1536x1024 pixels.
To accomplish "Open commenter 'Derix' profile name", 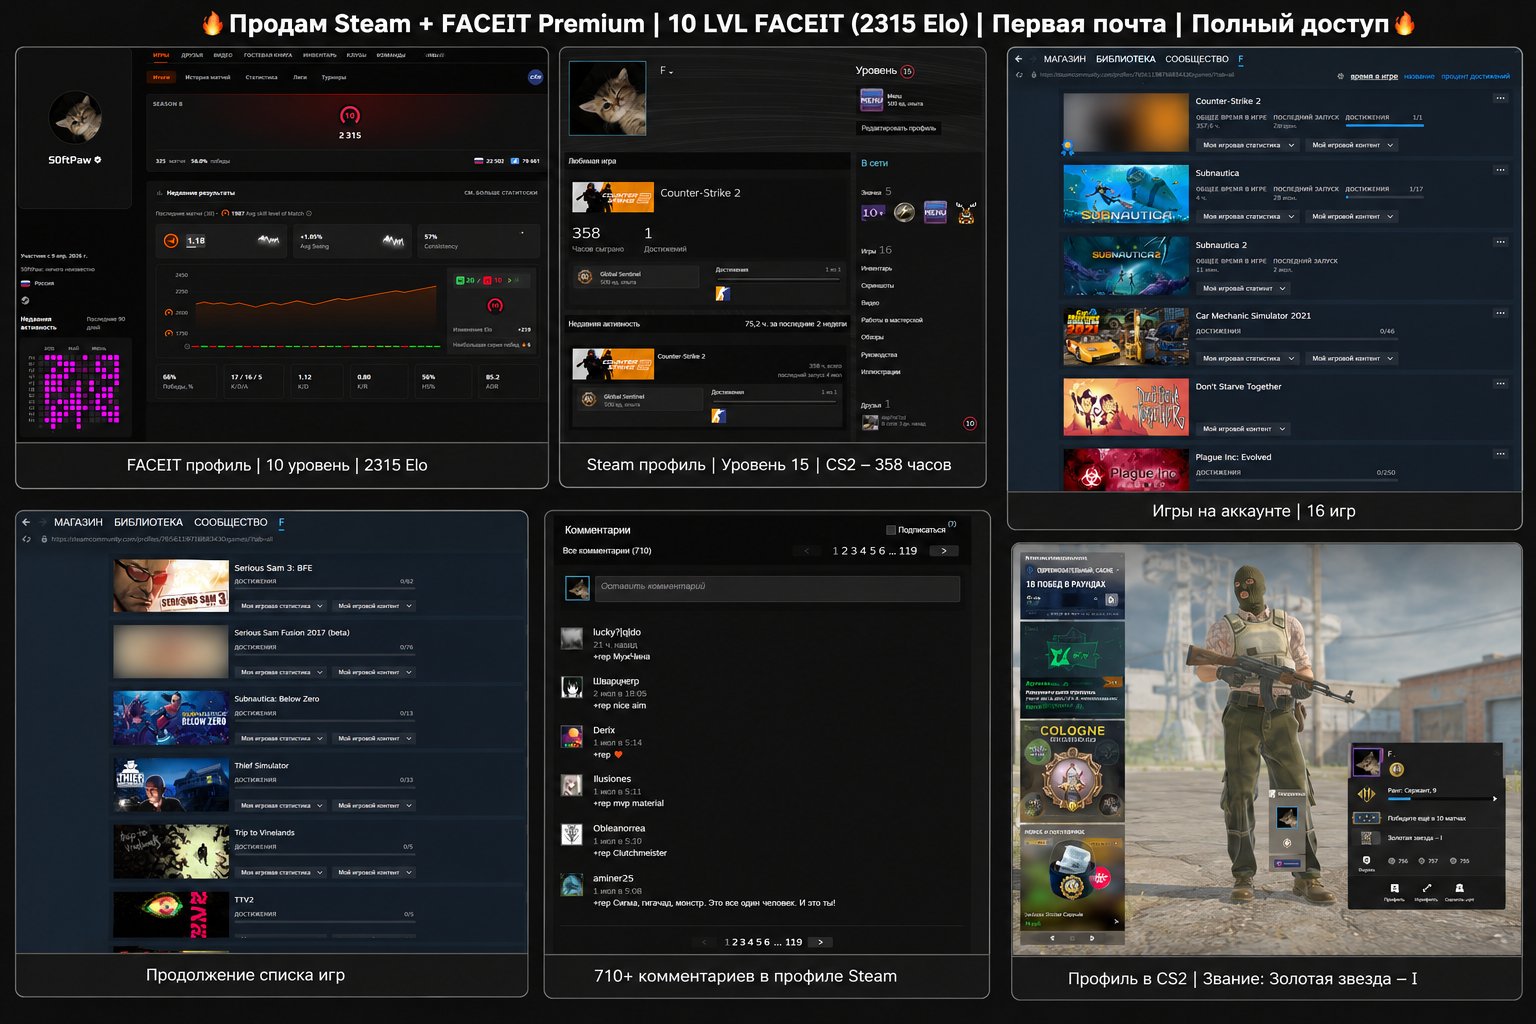I will click(x=604, y=730).
